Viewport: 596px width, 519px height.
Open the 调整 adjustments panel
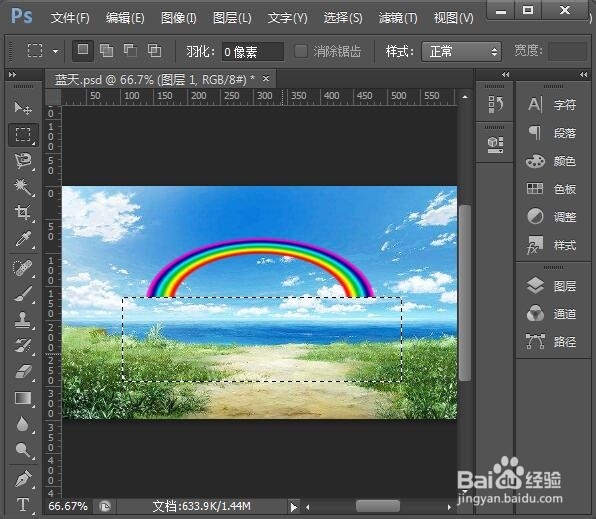[552, 217]
